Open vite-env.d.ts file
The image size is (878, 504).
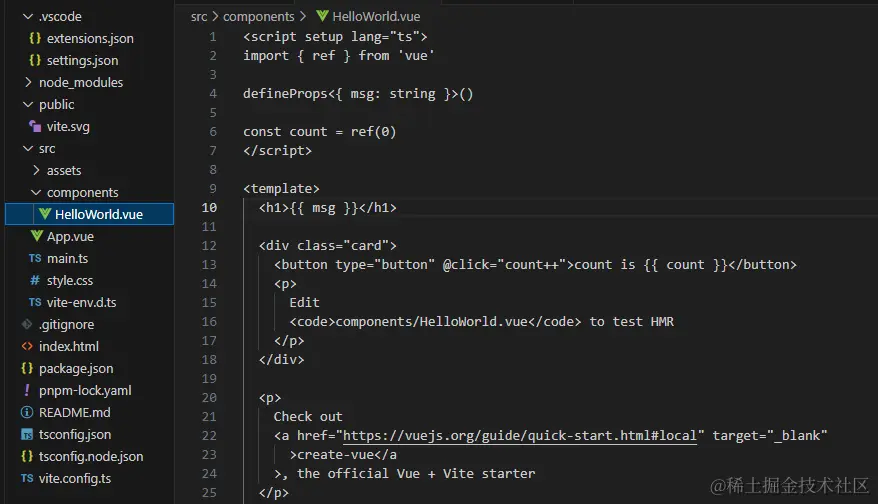coord(81,302)
